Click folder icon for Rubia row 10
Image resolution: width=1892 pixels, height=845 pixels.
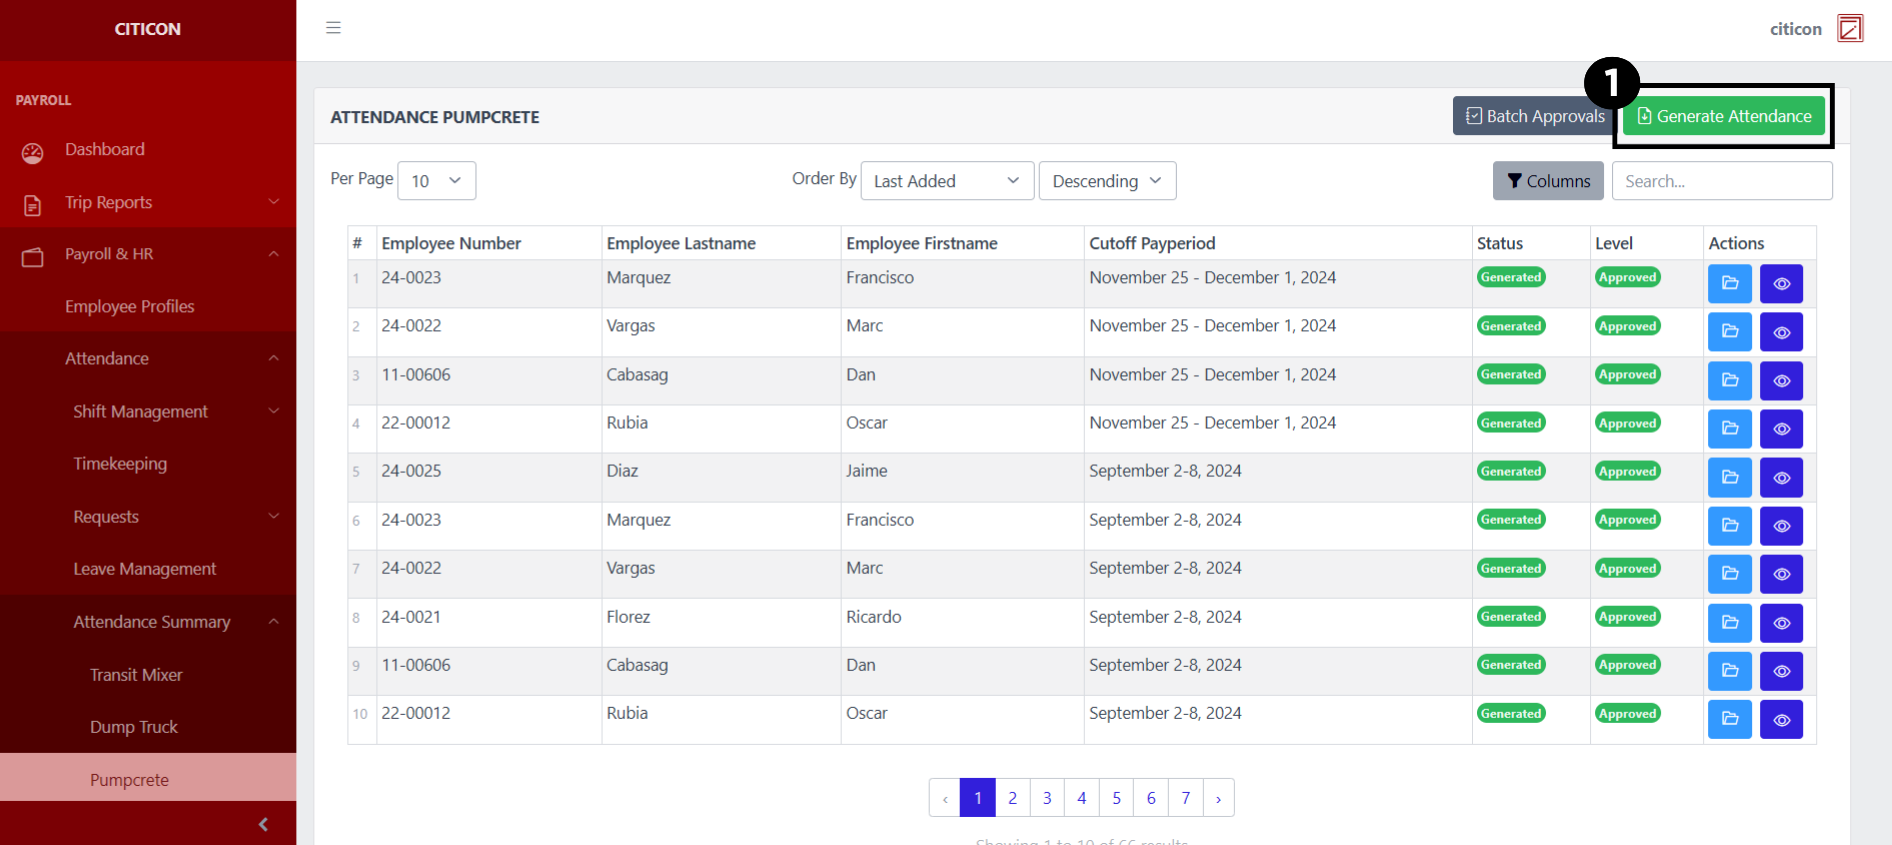point(1729,720)
